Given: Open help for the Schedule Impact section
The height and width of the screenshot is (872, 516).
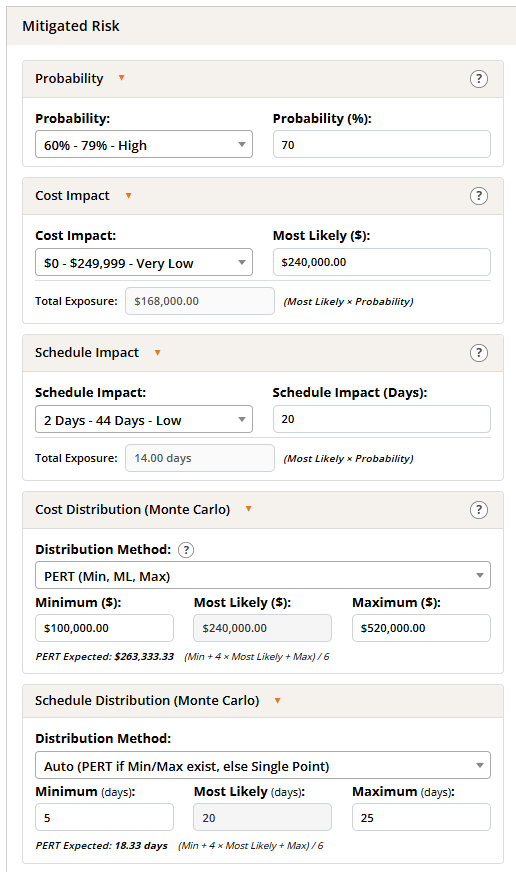Looking at the screenshot, I should (x=479, y=353).
